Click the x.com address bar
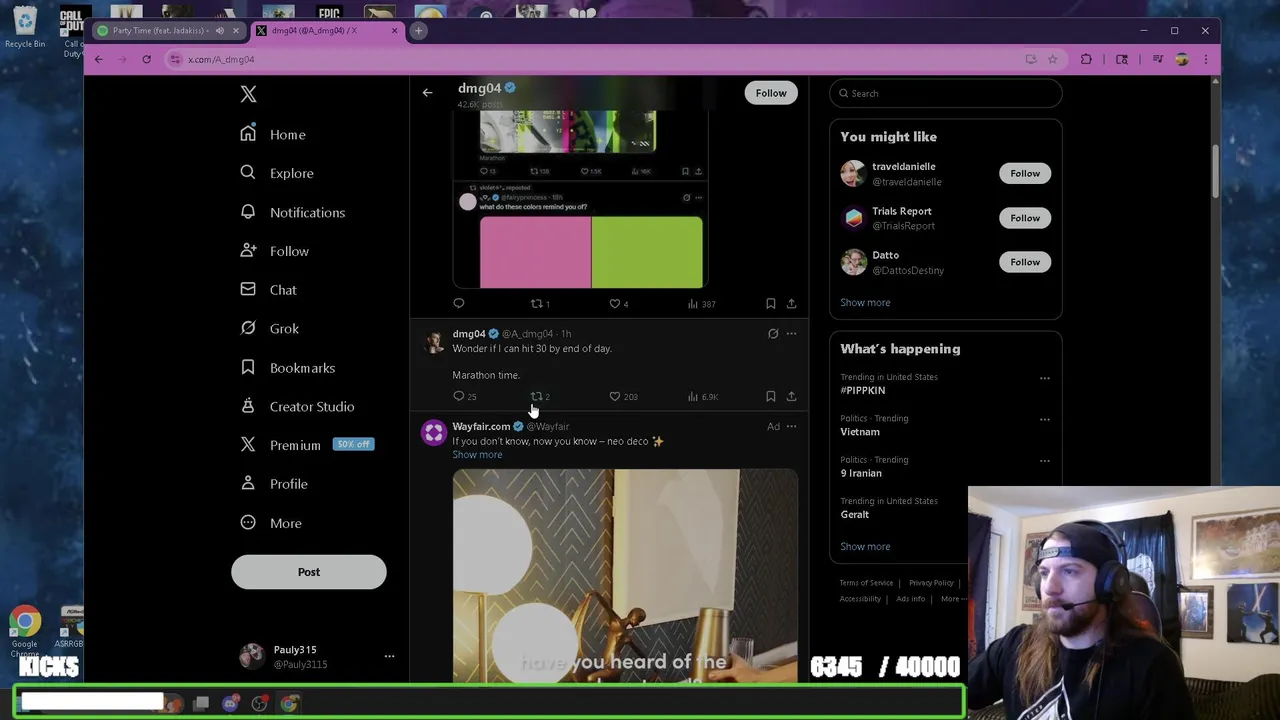Viewport: 1280px width, 720px height. [x=600, y=59]
